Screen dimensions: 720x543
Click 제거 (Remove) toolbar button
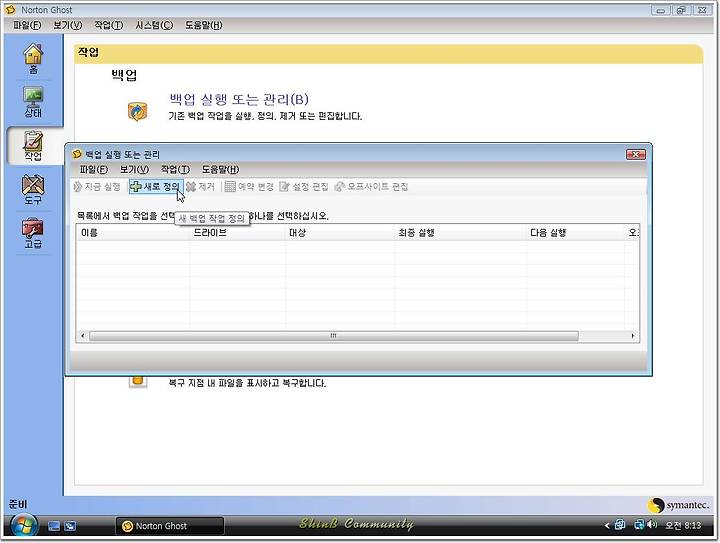pyautogui.click(x=200, y=186)
